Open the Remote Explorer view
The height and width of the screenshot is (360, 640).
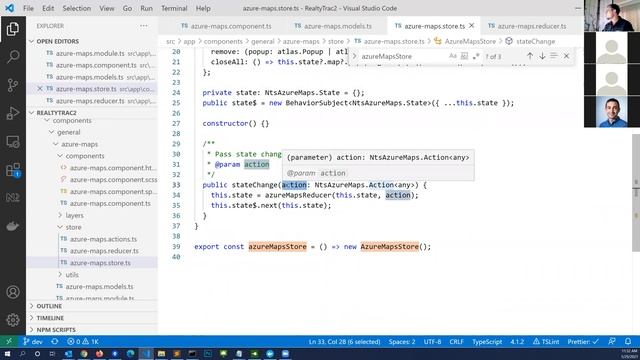(13, 142)
